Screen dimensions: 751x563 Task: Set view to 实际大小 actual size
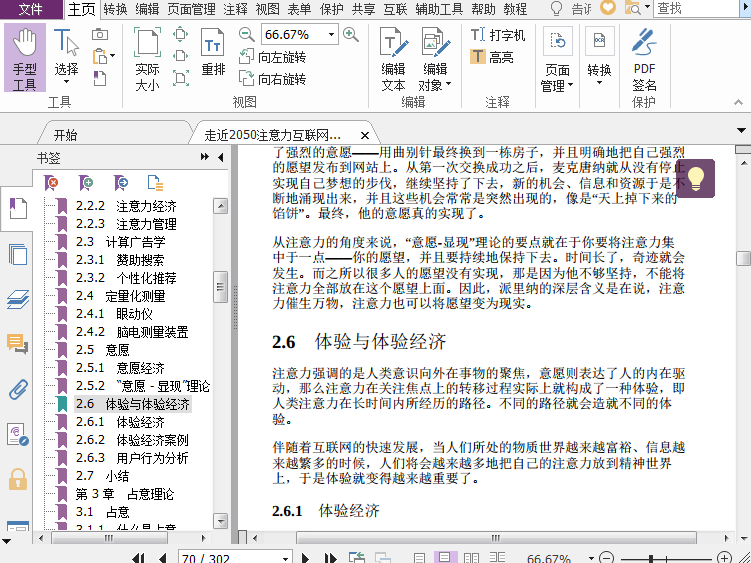pos(147,58)
